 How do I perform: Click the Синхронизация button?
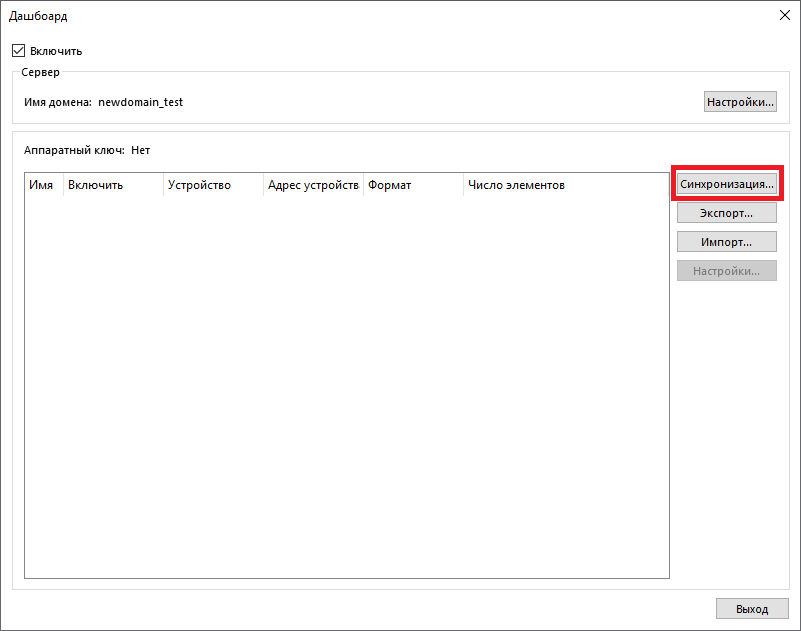tap(726, 184)
